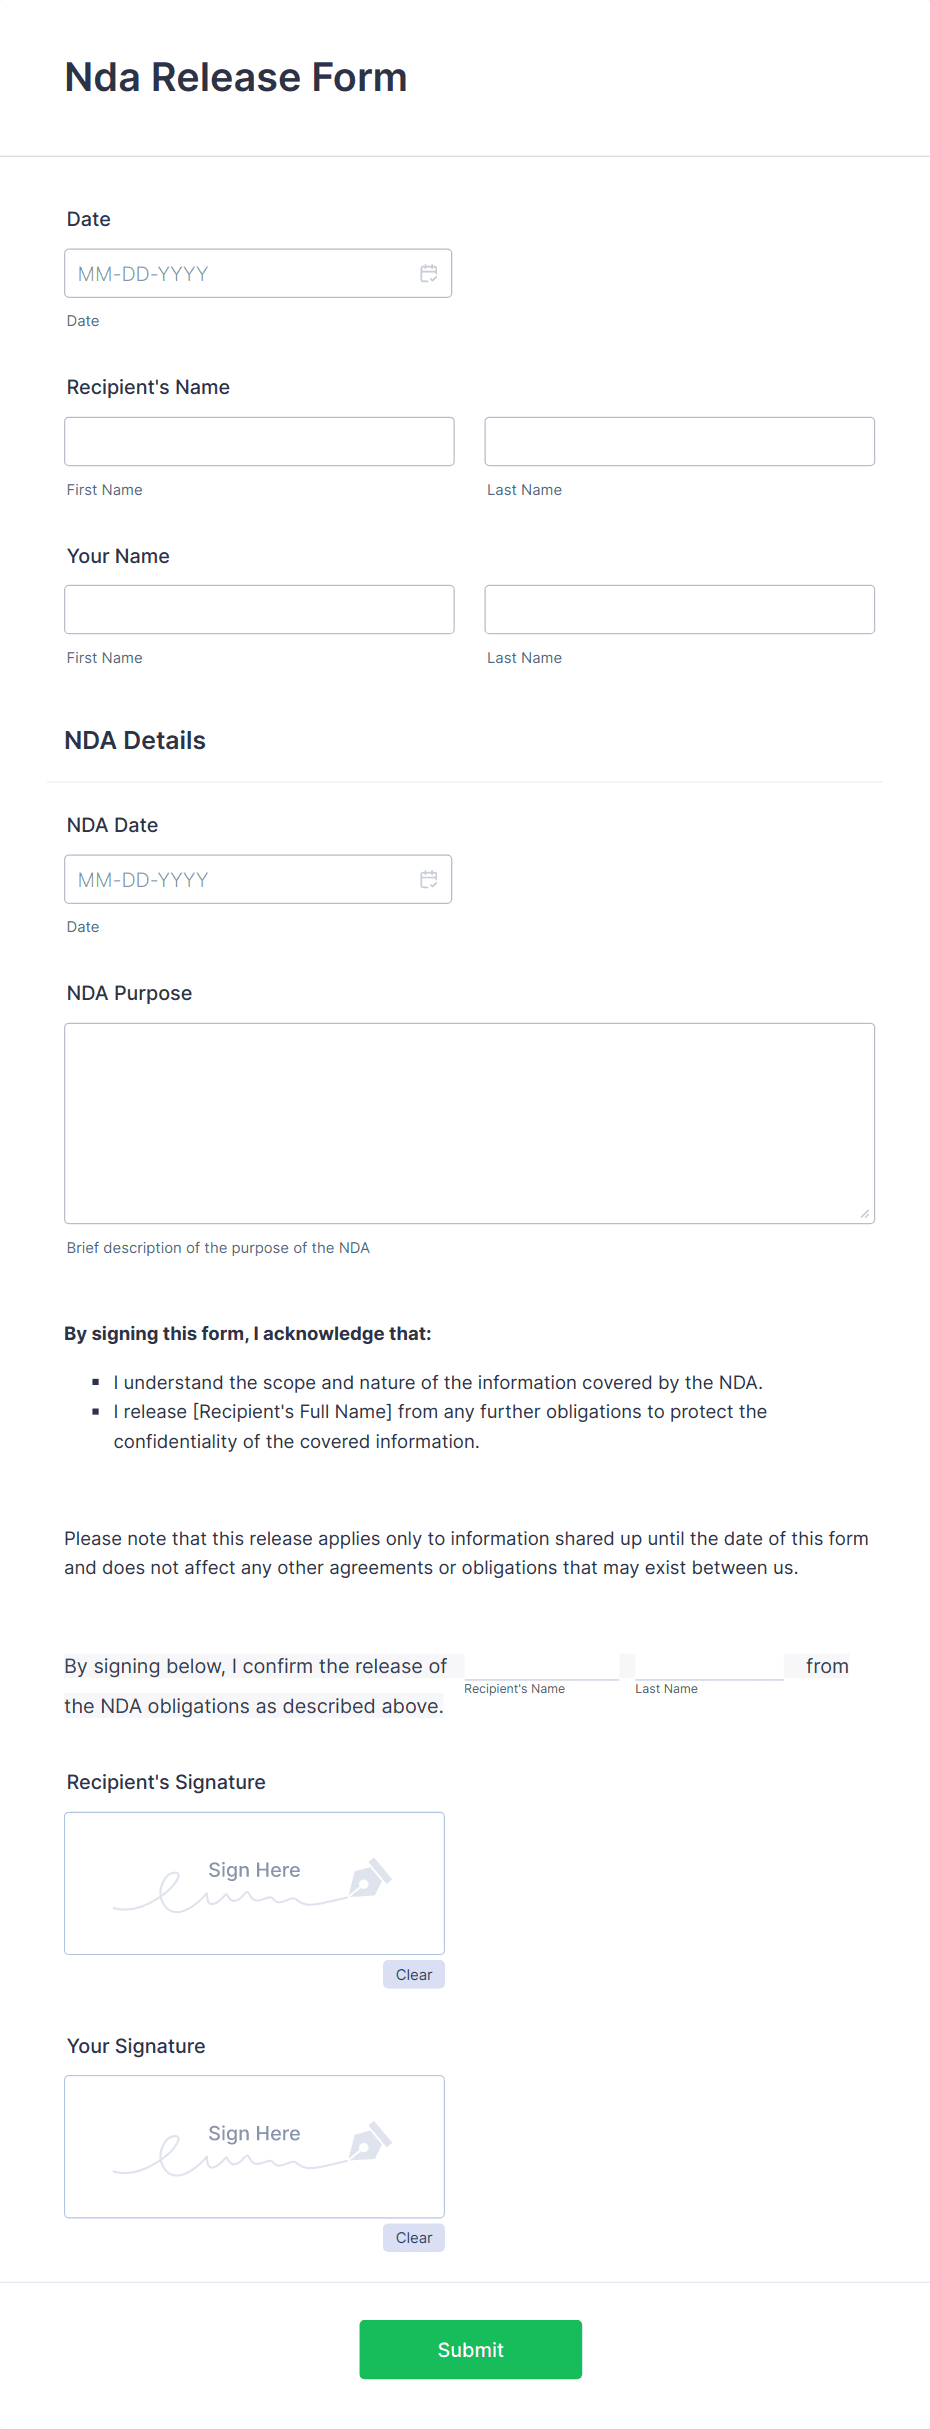Image resolution: width=930 pixels, height=2429 pixels.
Task: Click the Recipient's First Name field
Action: coord(258,440)
